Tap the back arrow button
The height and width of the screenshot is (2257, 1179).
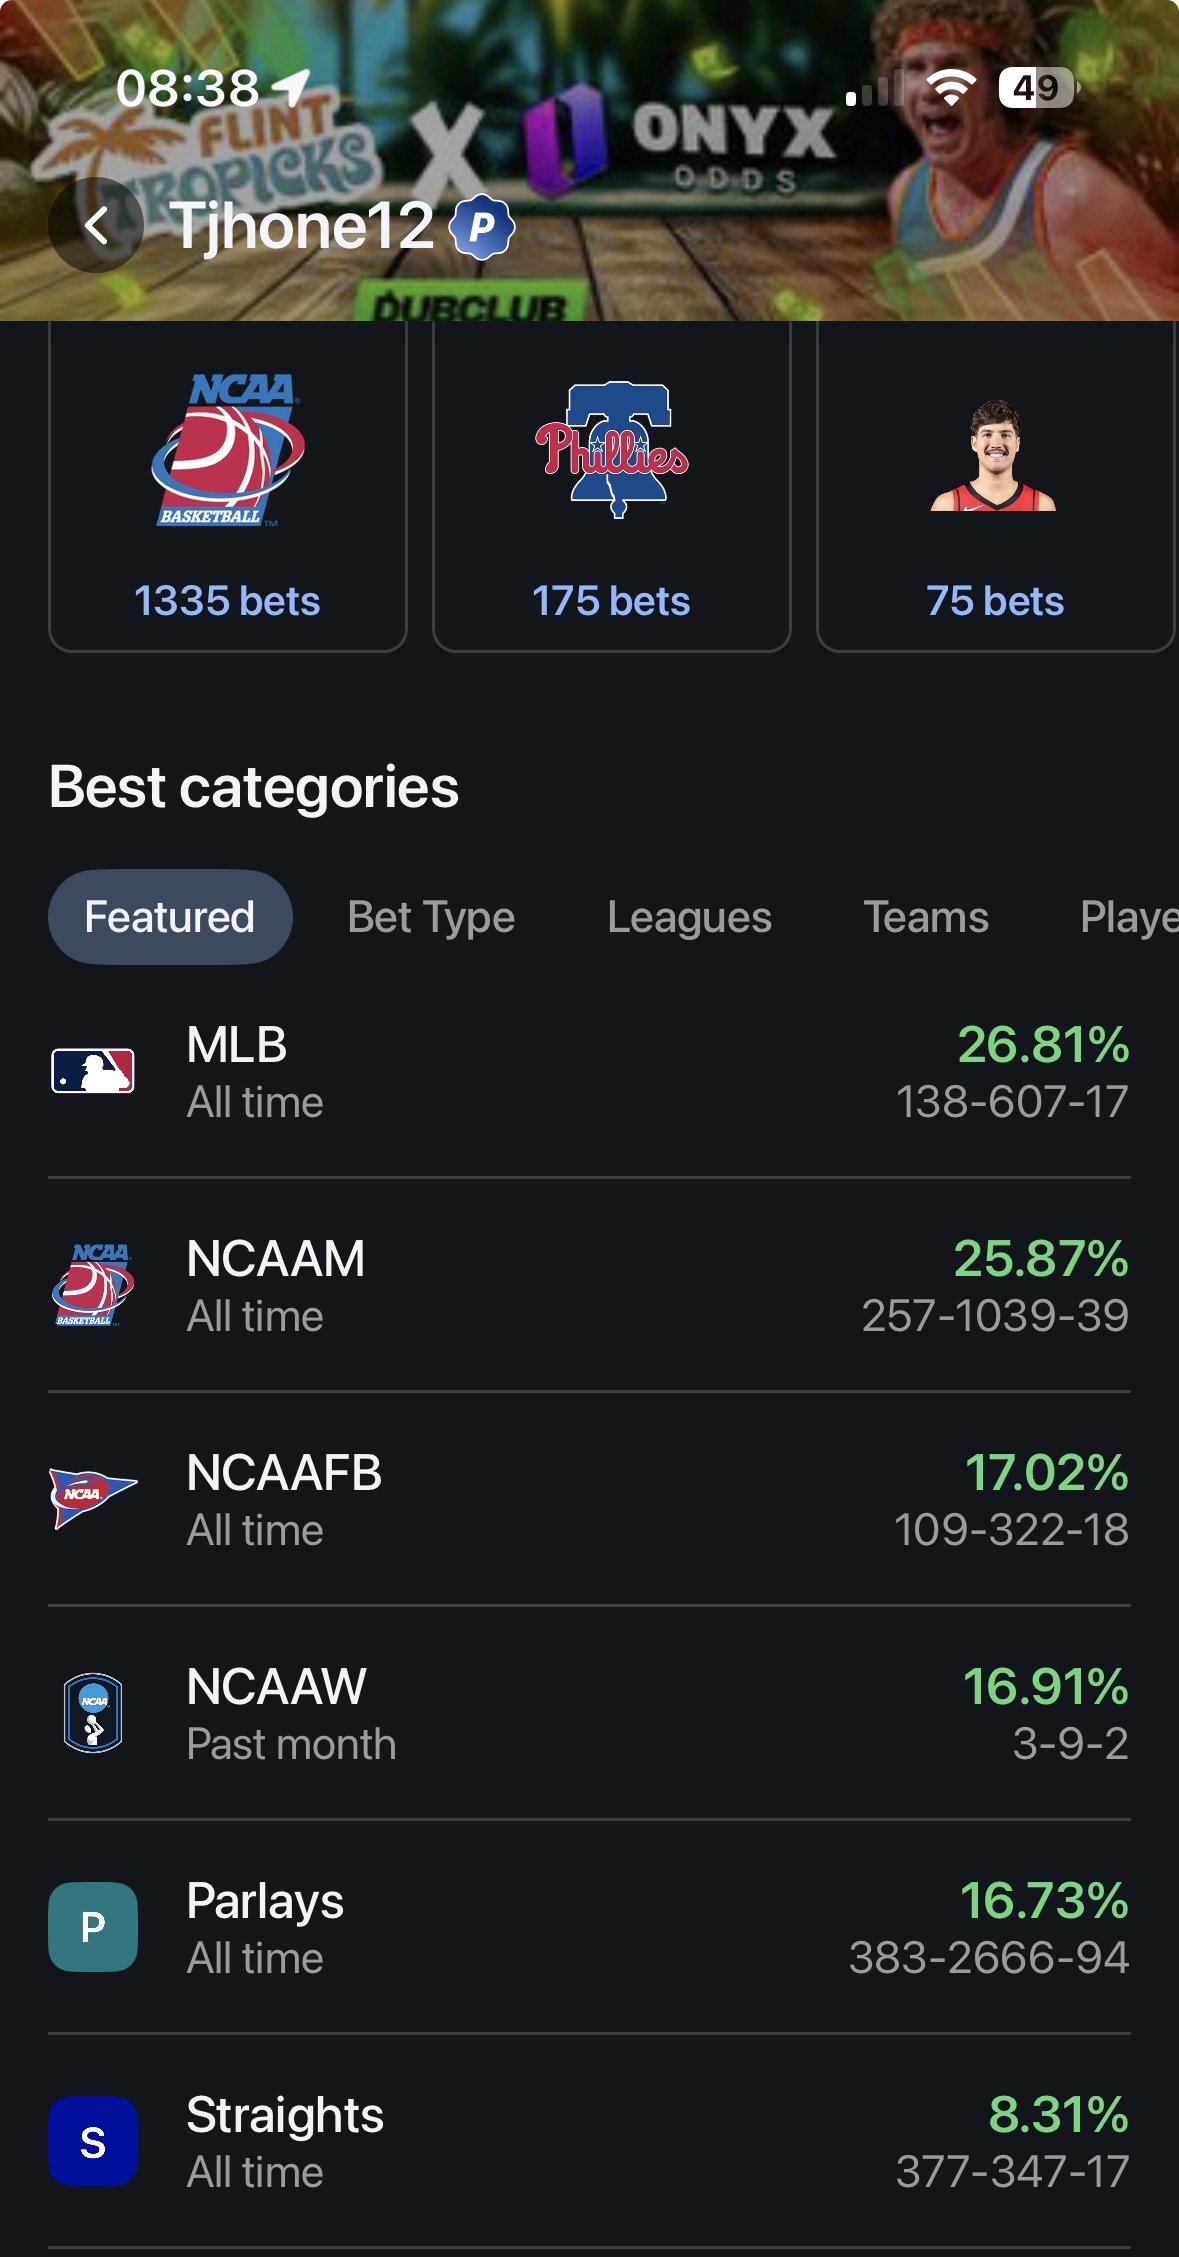[96, 225]
